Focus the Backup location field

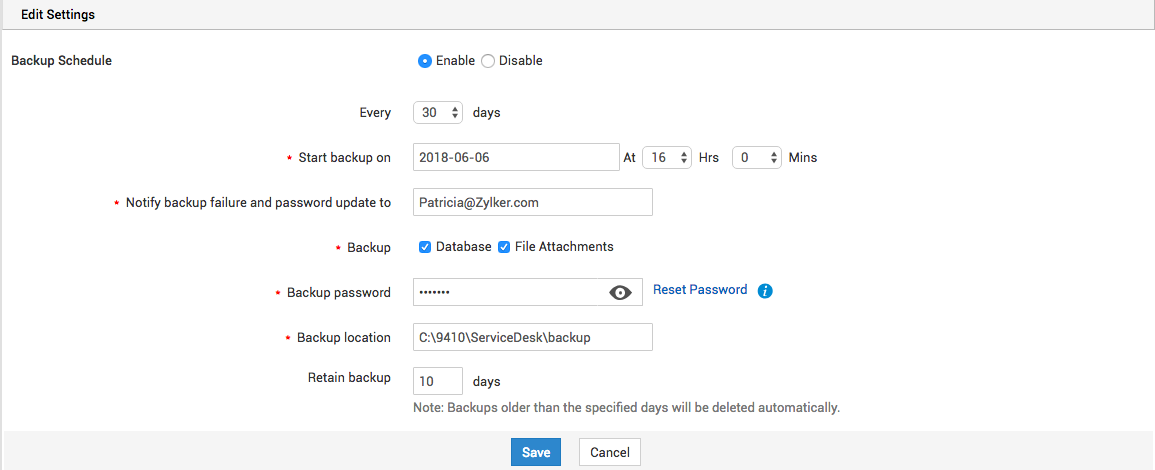pos(533,337)
